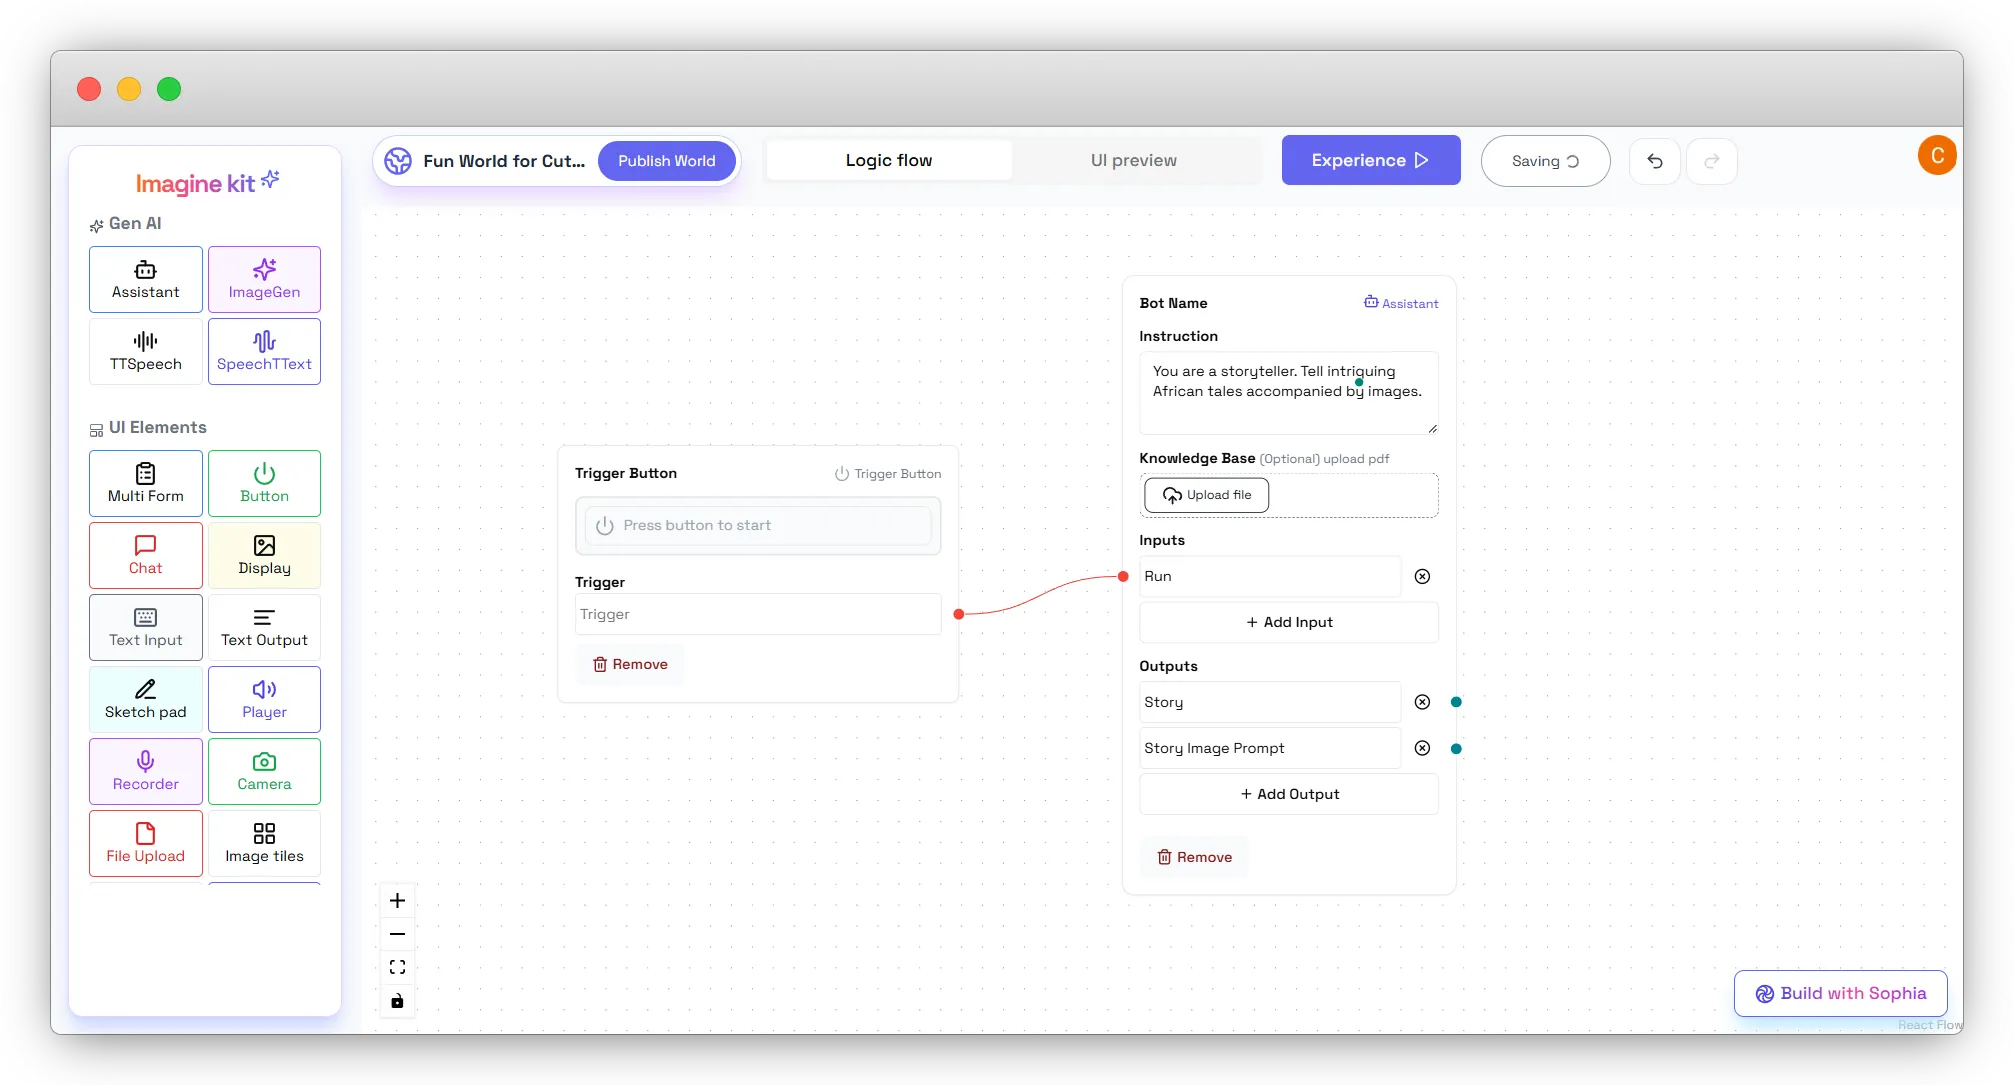Add an ImageGen node
2014x1085 pixels.
[264, 279]
